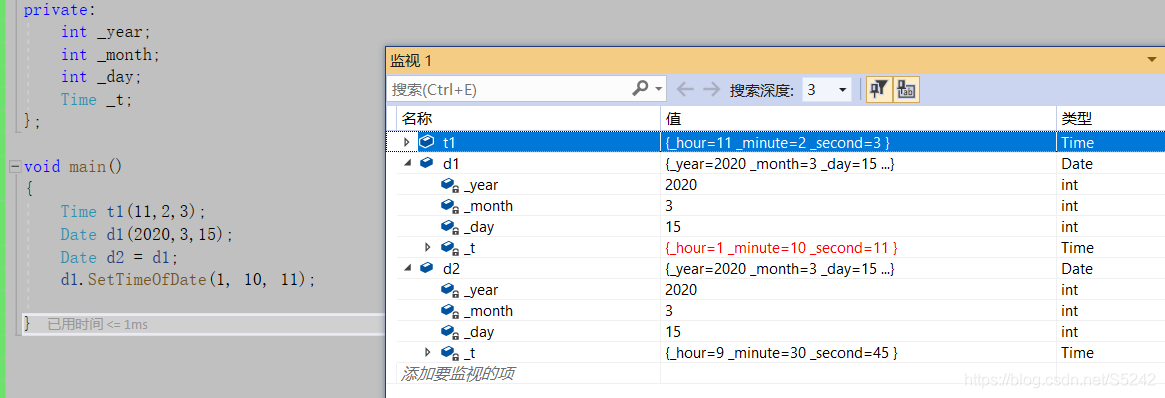
Task: Click the code line Date d2 = d1;
Action: pos(120,258)
